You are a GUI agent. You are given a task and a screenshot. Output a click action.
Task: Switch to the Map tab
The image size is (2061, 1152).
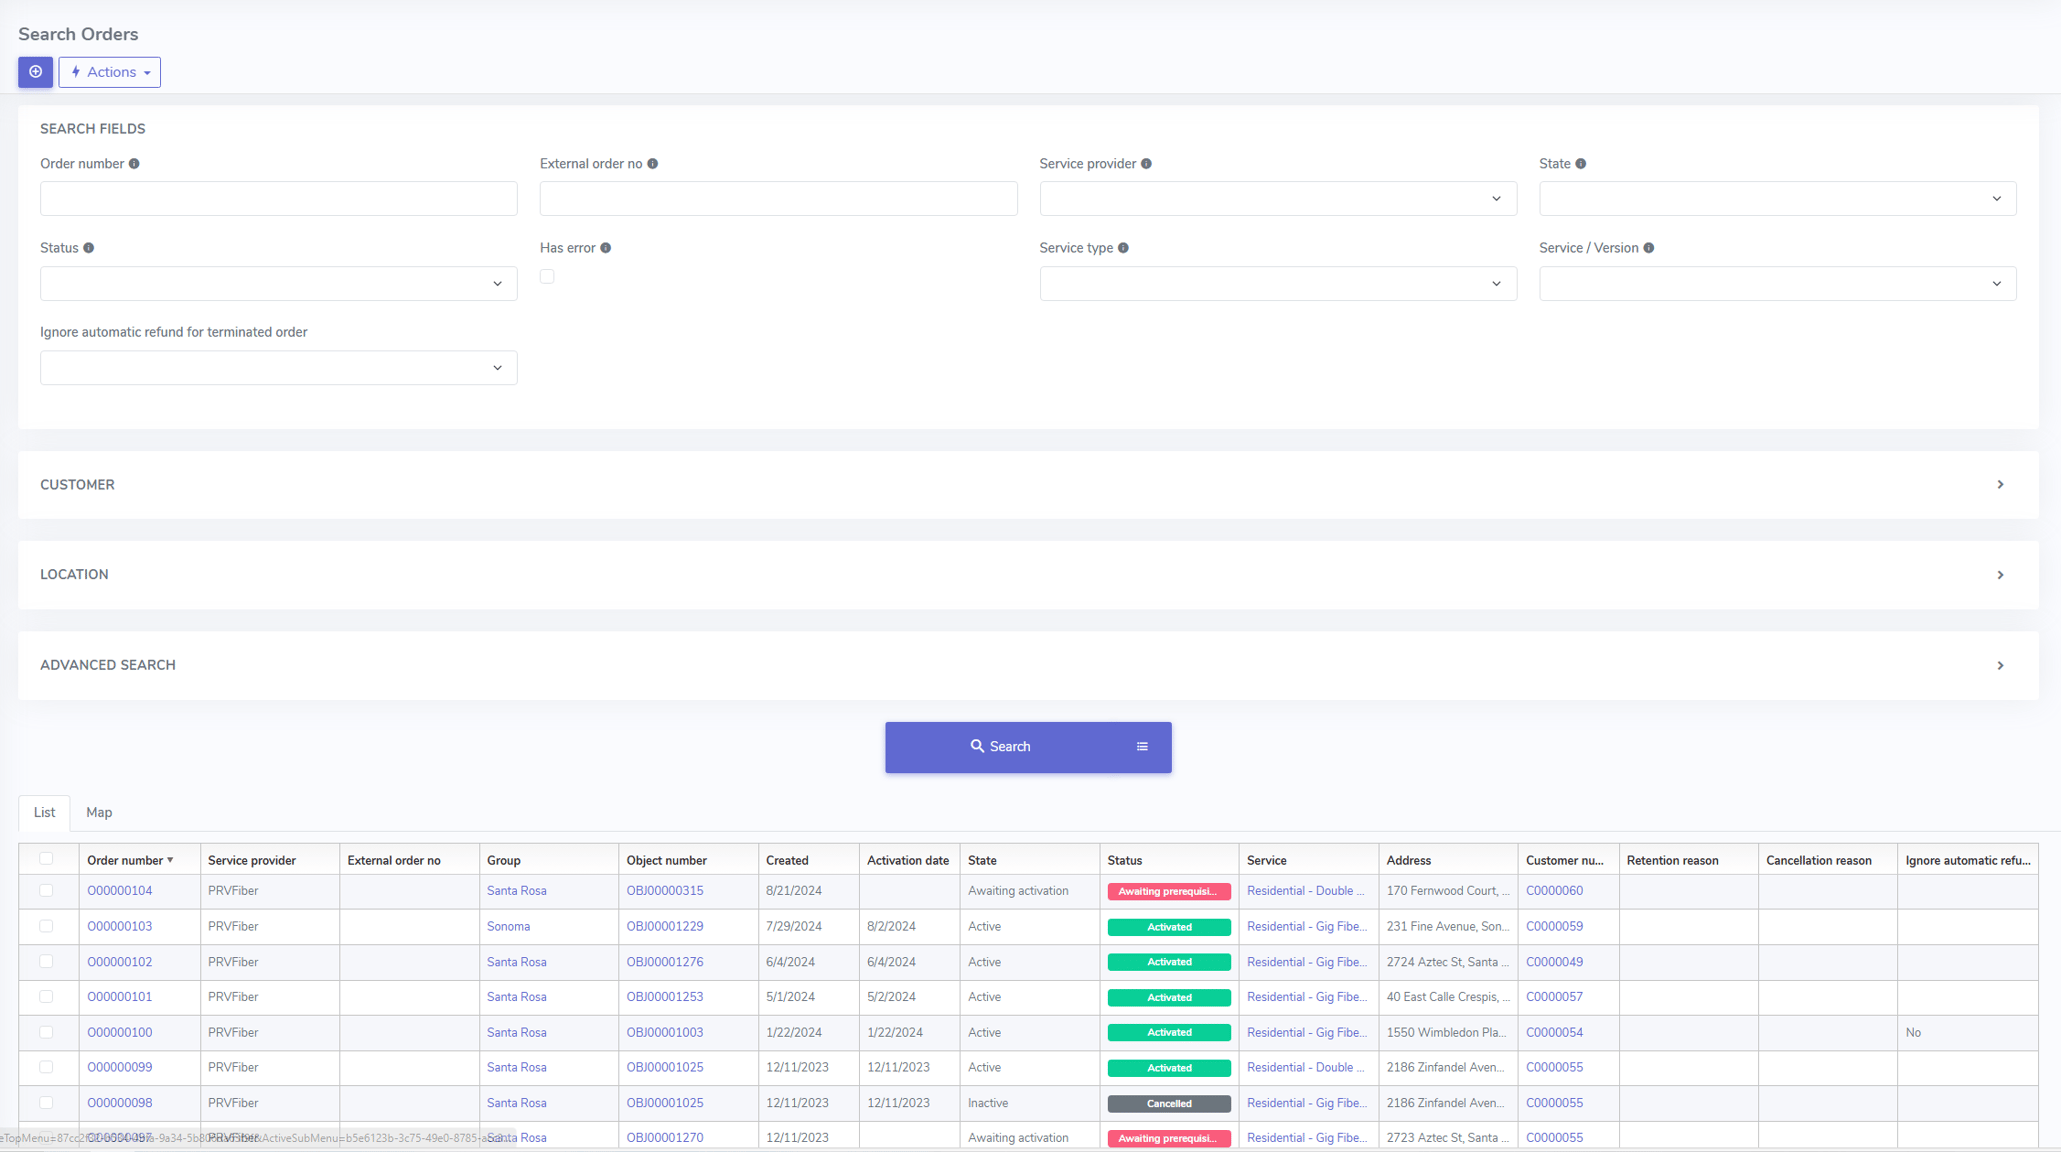[x=99, y=812]
